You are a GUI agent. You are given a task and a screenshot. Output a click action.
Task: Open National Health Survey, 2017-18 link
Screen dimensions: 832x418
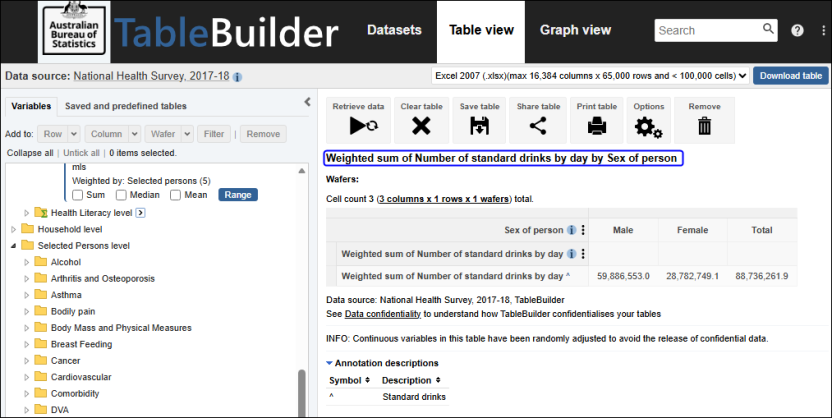[x=151, y=76]
